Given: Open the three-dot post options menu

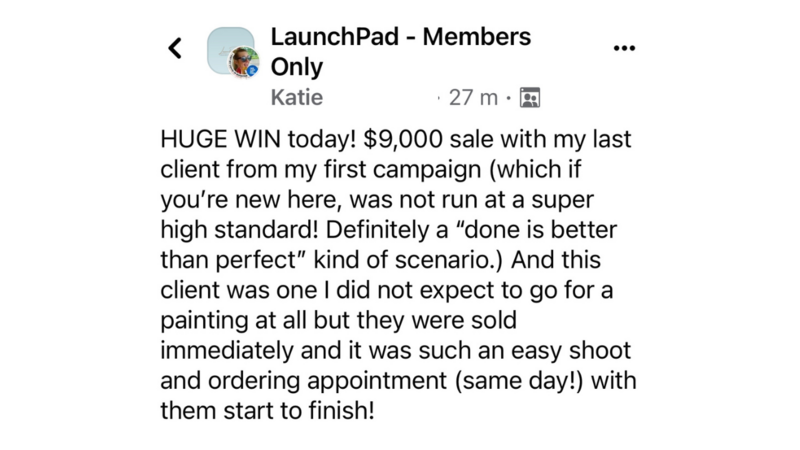Looking at the screenshot, I should (x=624, y=48).
